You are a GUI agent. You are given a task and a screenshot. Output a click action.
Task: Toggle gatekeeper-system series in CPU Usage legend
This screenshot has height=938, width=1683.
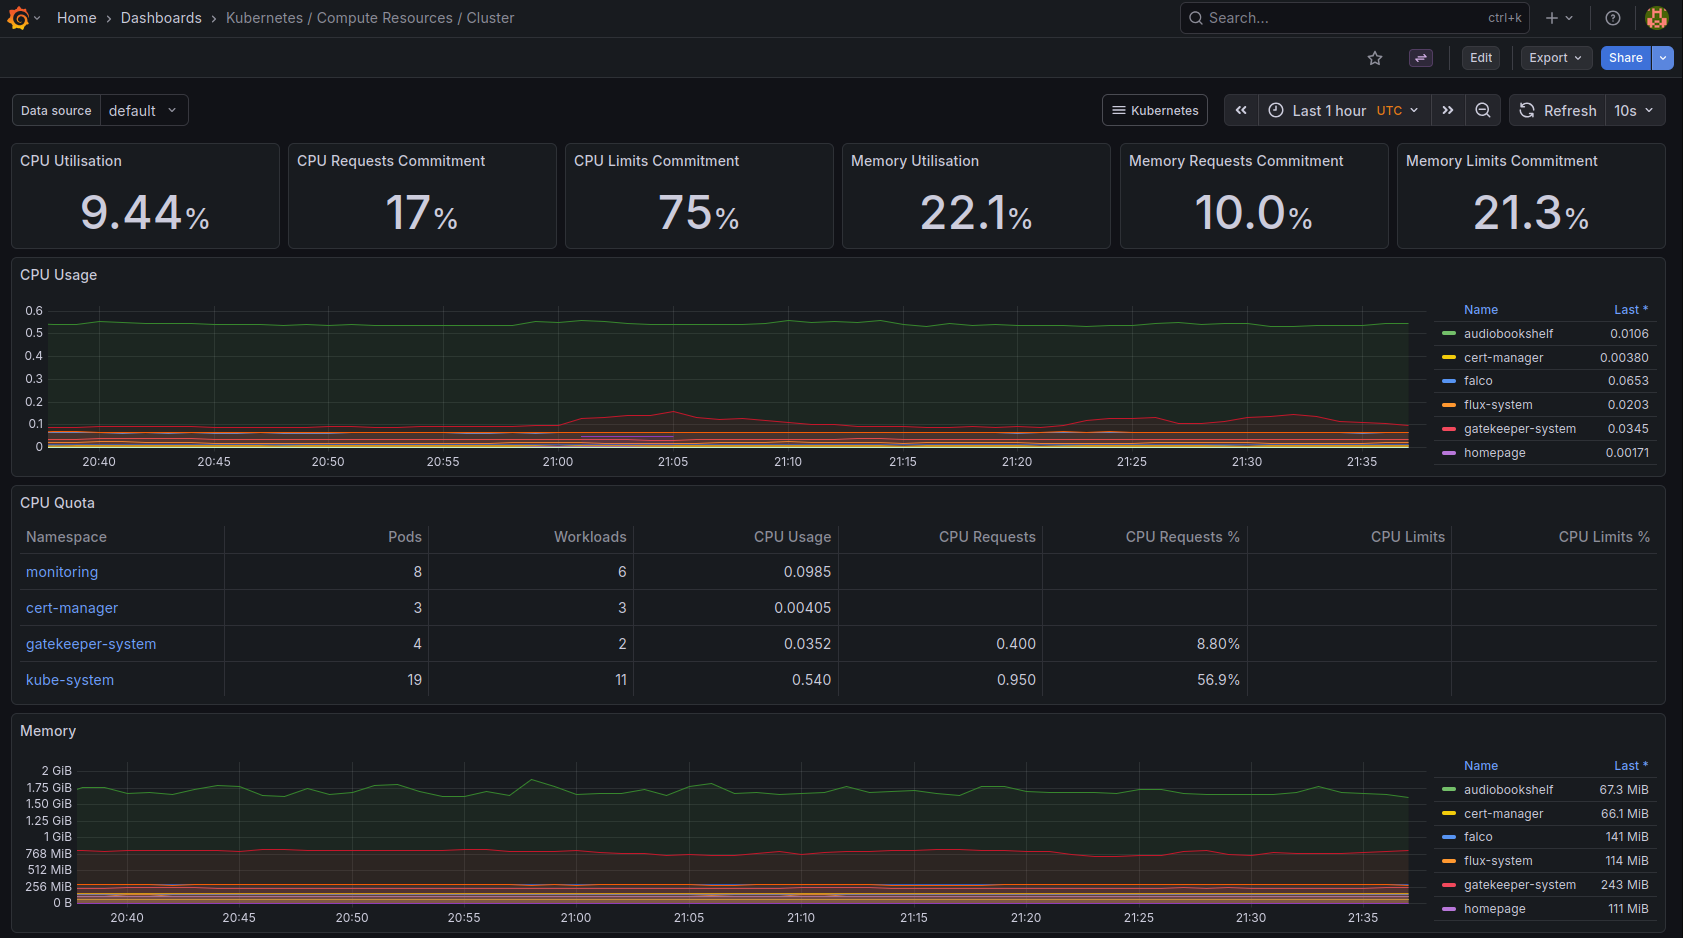click(1520, 429)
